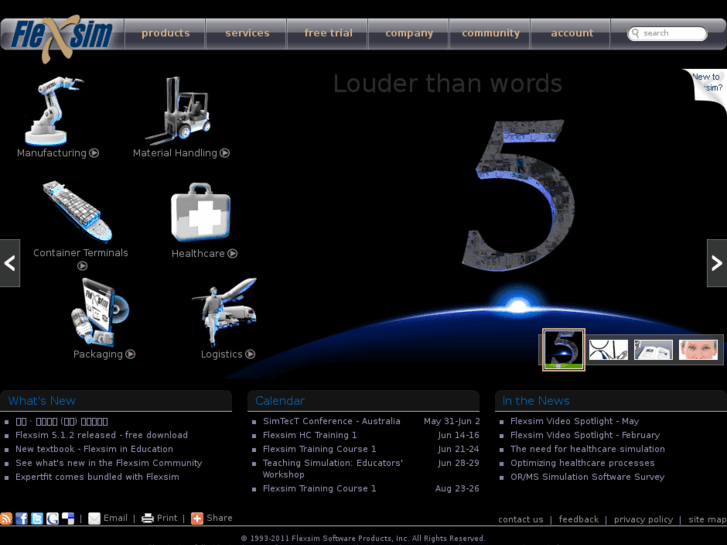The width and height of the screenshot is (727, 545).
Task: Open The need for healthcare simulation
Action: click(587, 449)
